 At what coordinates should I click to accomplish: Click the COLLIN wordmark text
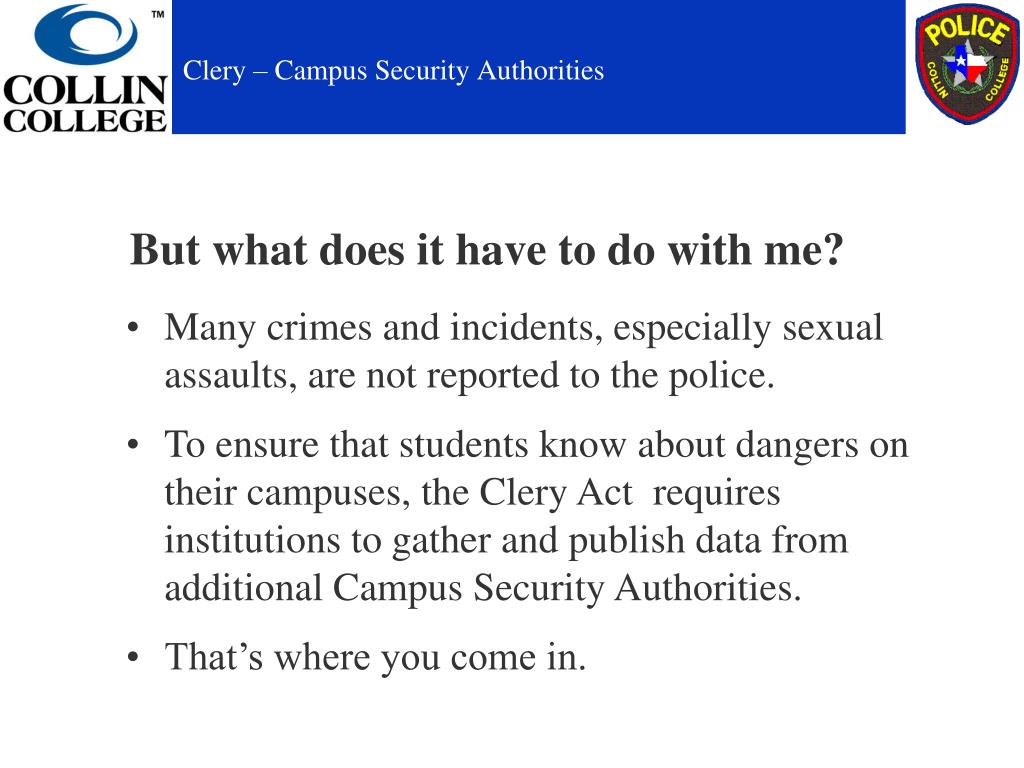click(x=85, y=89)
